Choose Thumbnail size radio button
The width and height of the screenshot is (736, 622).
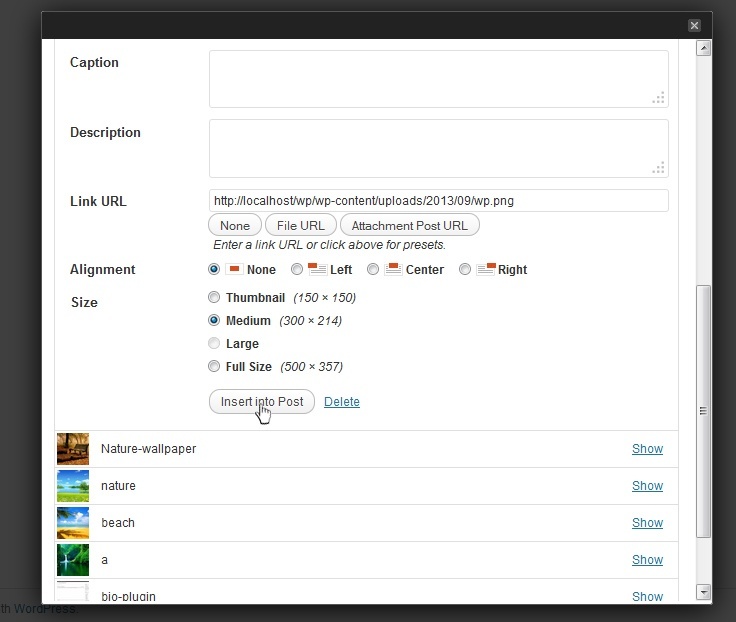[214, 297]
